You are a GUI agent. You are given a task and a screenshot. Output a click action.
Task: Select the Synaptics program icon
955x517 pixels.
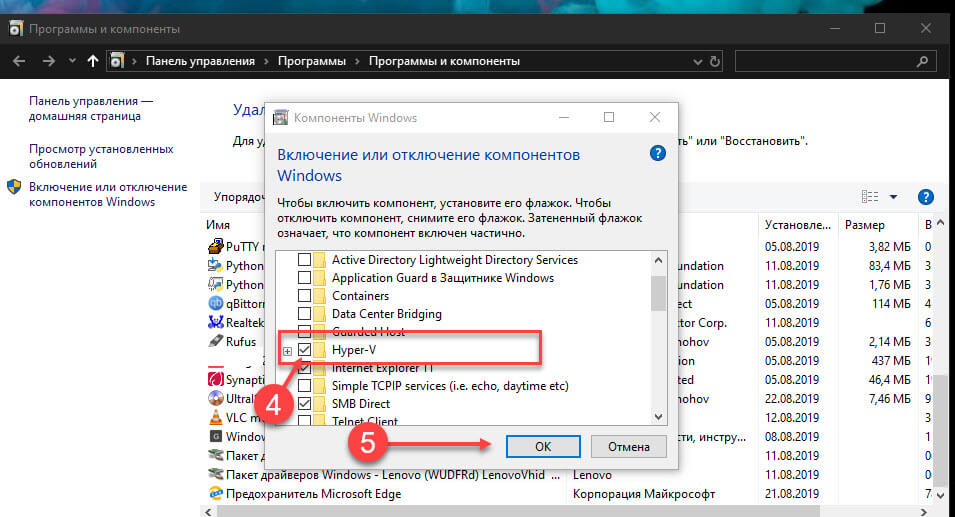(216, 379)
